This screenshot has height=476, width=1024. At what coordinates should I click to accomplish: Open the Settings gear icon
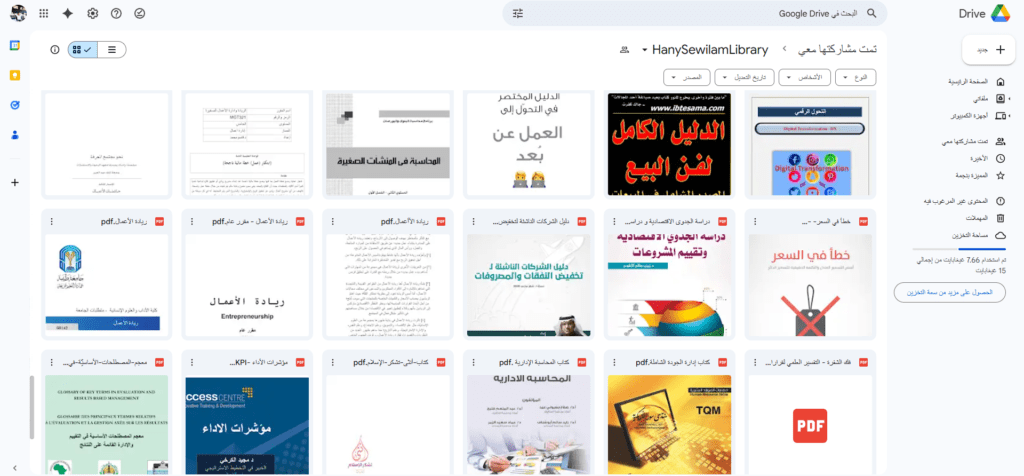coord(92,13)
